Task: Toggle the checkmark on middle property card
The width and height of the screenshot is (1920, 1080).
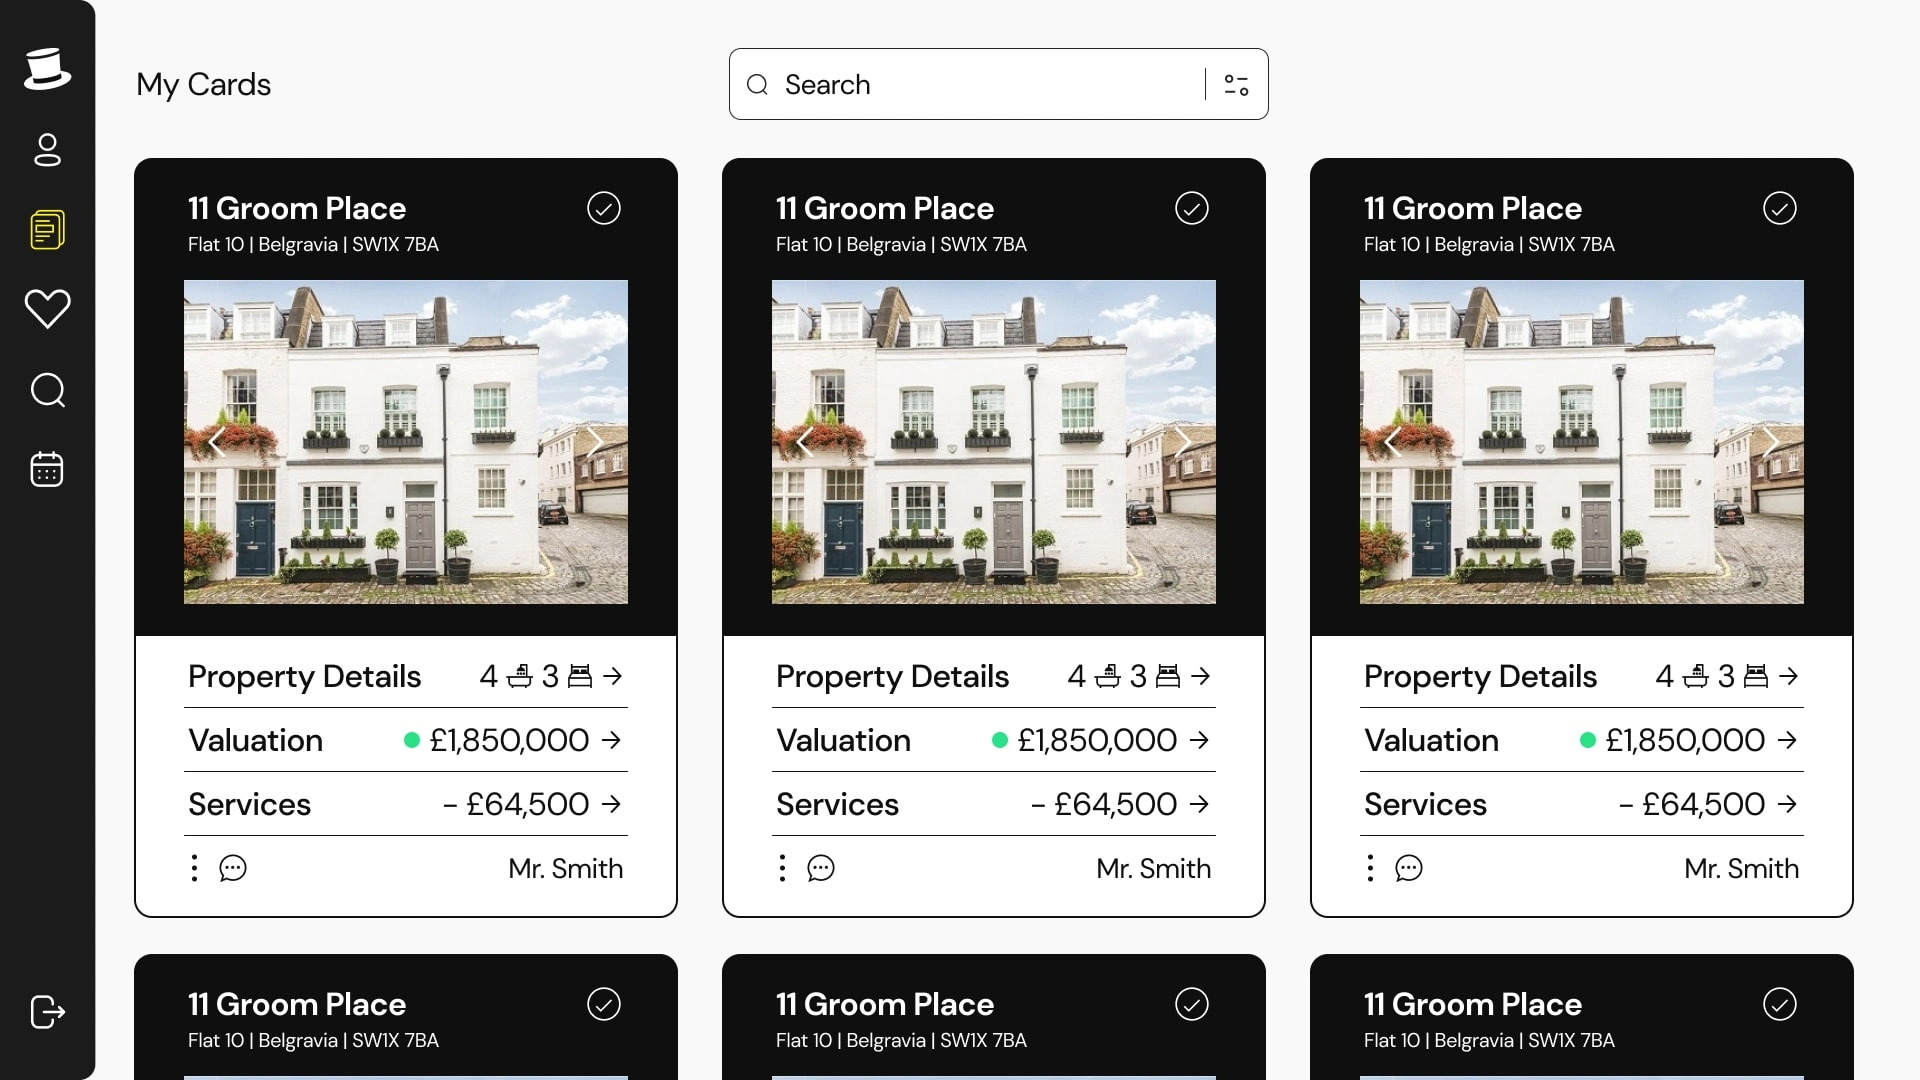Action: 1192,207
